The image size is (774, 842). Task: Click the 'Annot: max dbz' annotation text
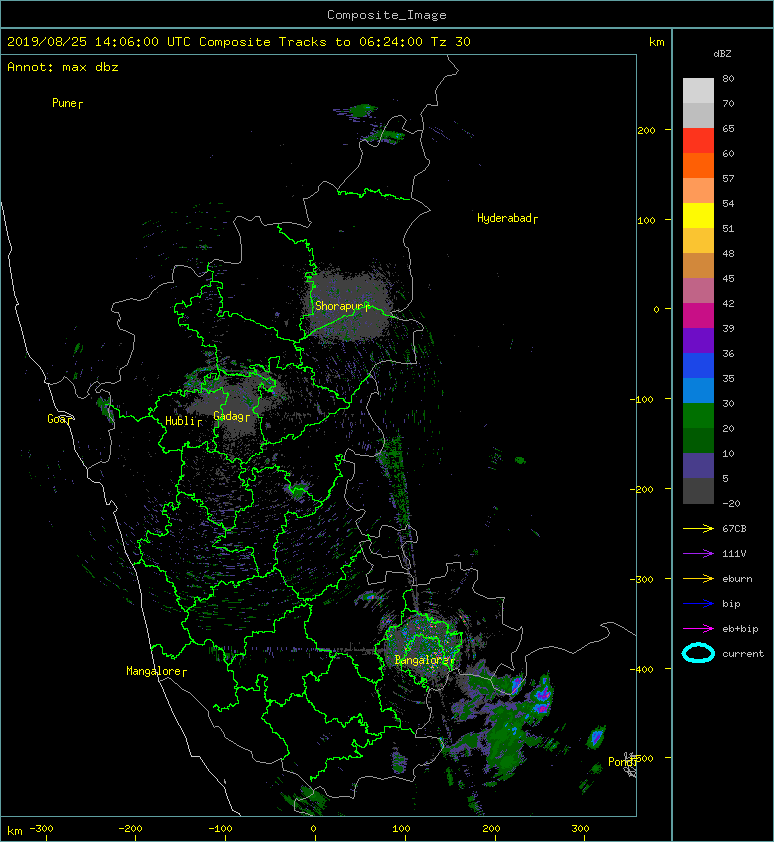(x=63, y=67)
